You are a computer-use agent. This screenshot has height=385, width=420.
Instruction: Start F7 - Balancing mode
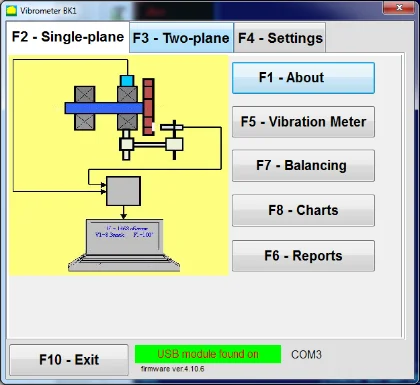pos(303,166)
